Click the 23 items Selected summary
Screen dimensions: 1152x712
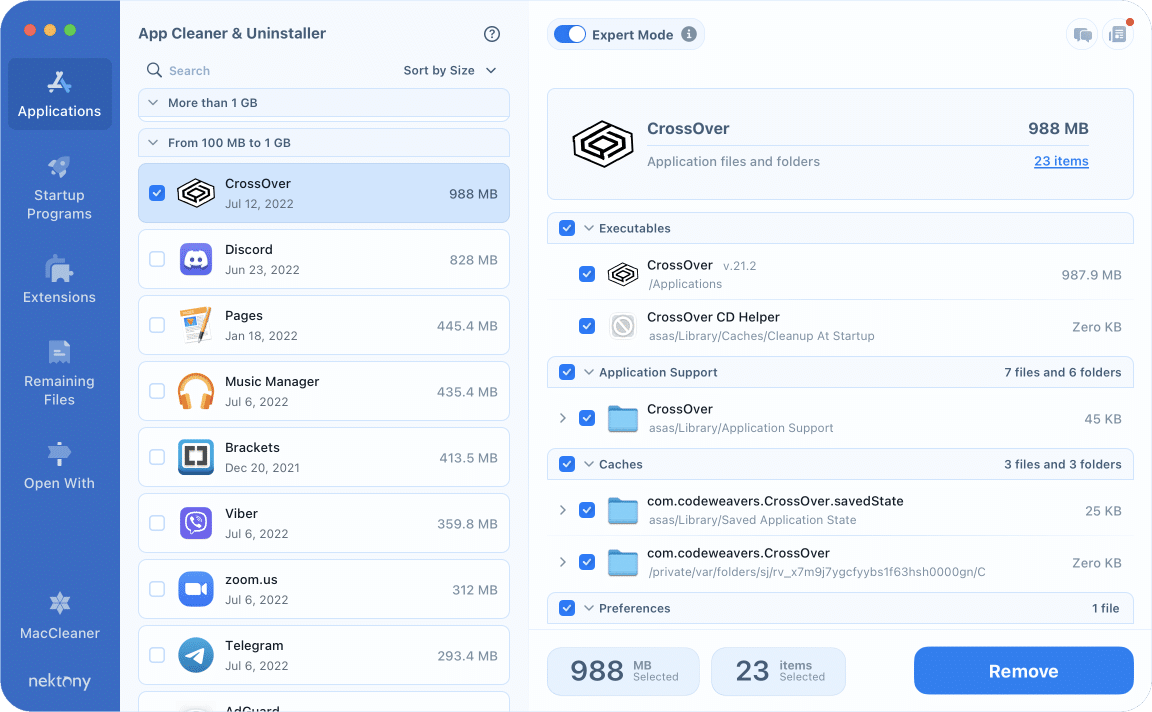tap(778, 671)
